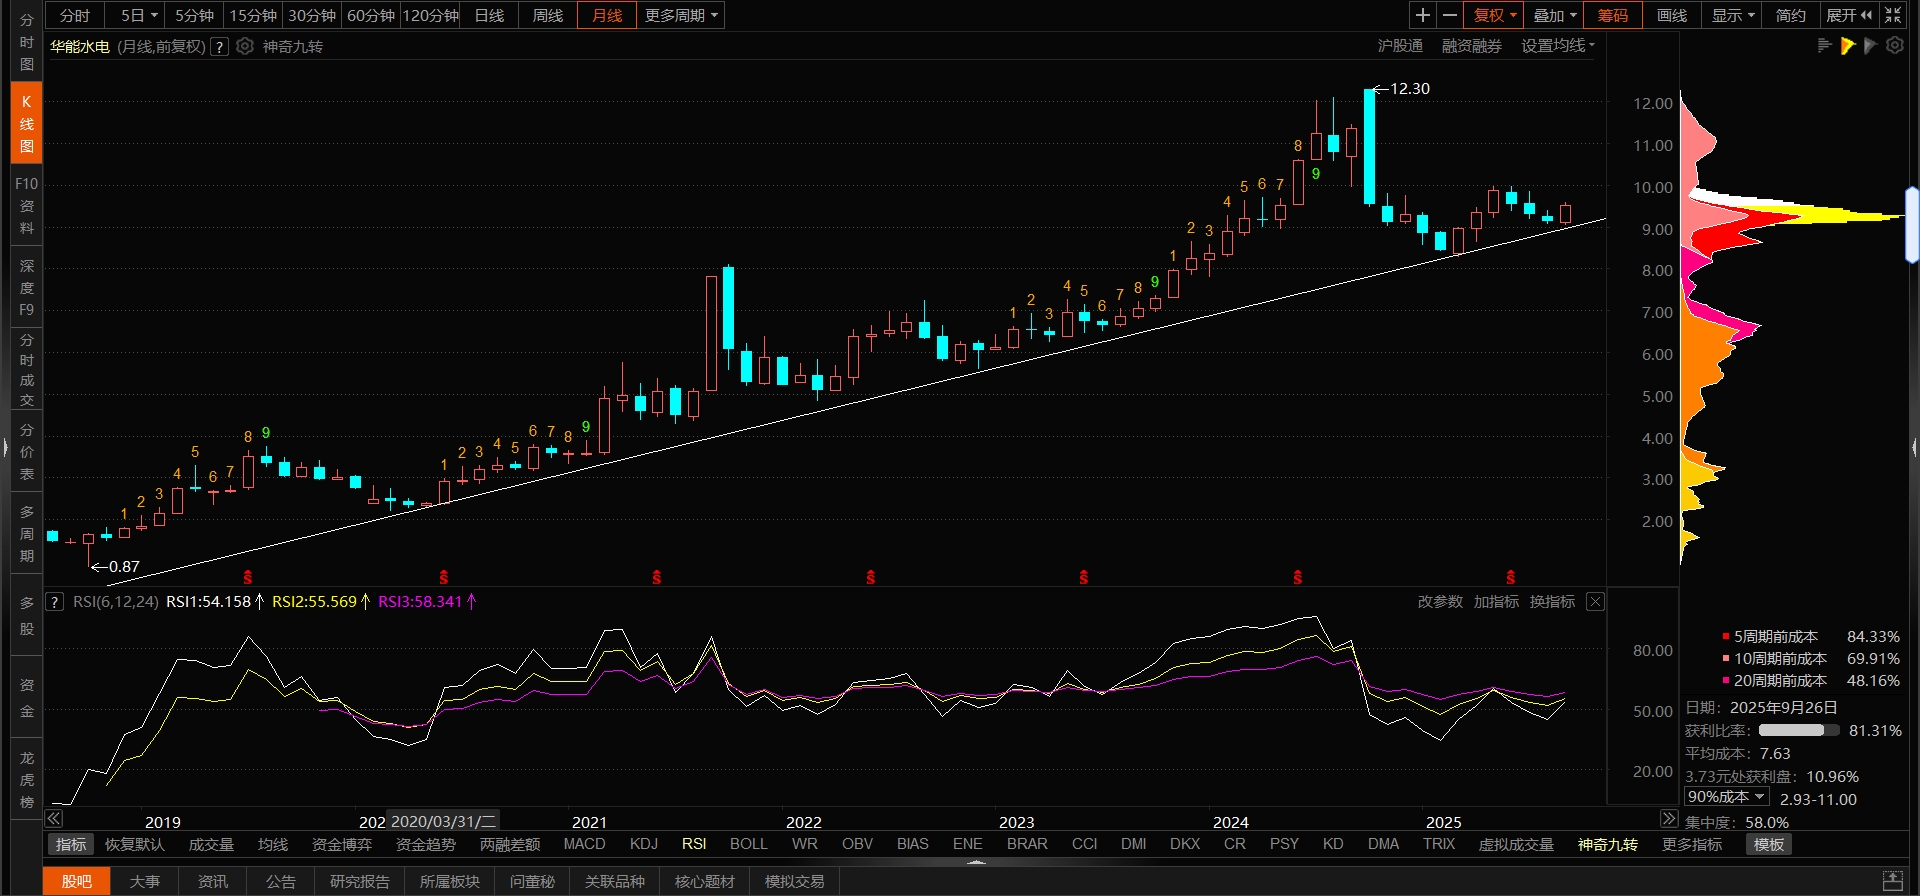Toggle the 筹码 chip distribution panel
The image size is (1920, 896).
pyautogui.click(x=1612, y=15)
